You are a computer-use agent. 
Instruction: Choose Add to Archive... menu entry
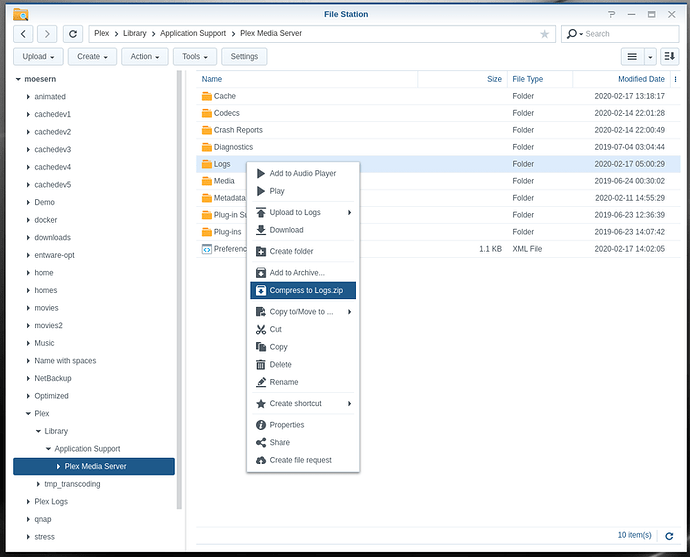point(303,273)
